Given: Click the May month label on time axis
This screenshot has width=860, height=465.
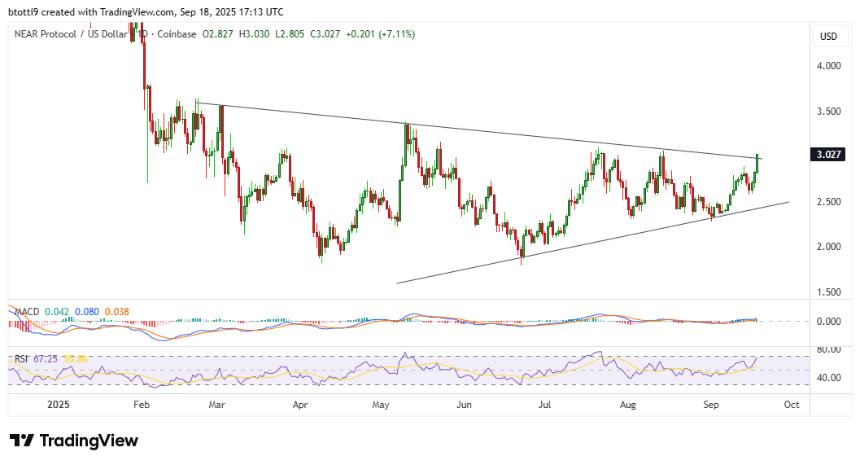Looking at the screenshot, I should click(380, 407).
